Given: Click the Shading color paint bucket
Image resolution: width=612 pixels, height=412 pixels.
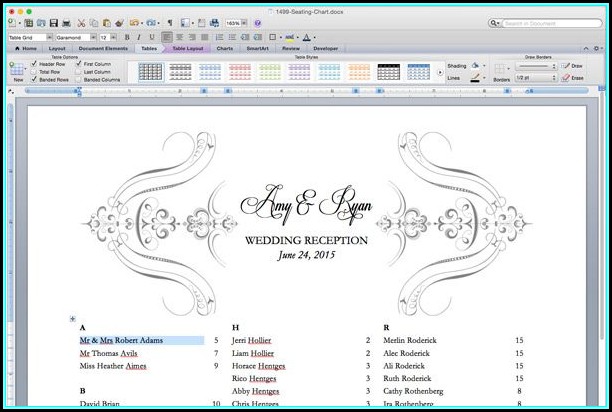Looking at the screenshot, I should coord(475,64).
